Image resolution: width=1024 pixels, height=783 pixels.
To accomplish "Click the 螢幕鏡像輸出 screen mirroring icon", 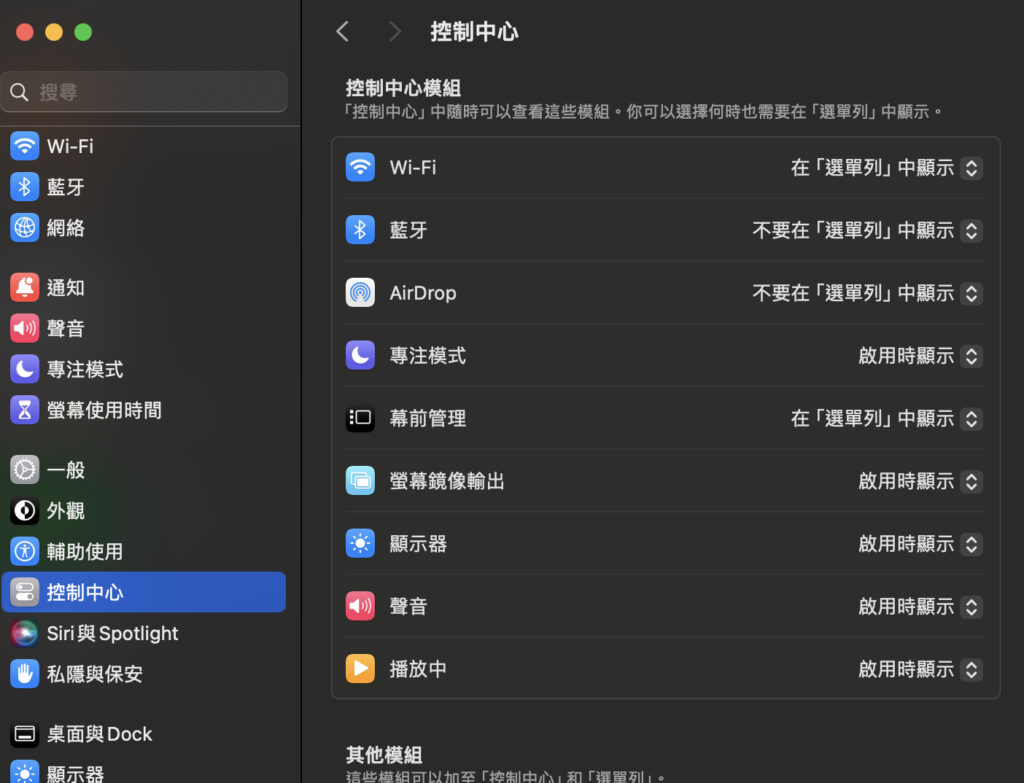I will click(360, 481).
